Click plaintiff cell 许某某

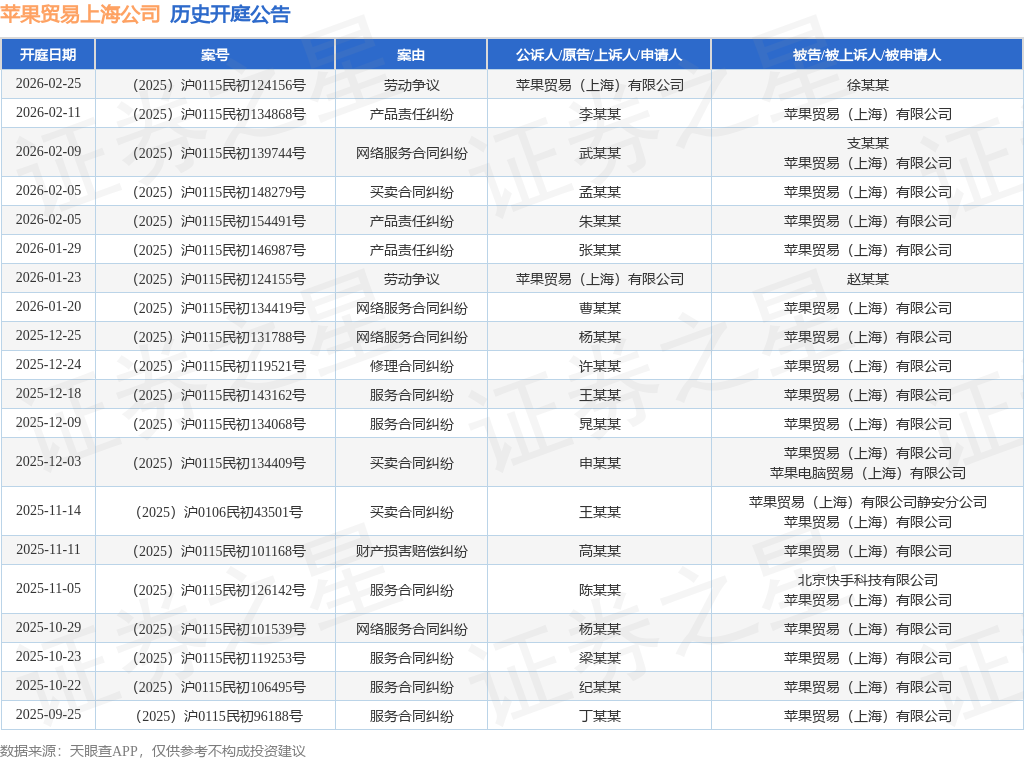tap(600, 366)
